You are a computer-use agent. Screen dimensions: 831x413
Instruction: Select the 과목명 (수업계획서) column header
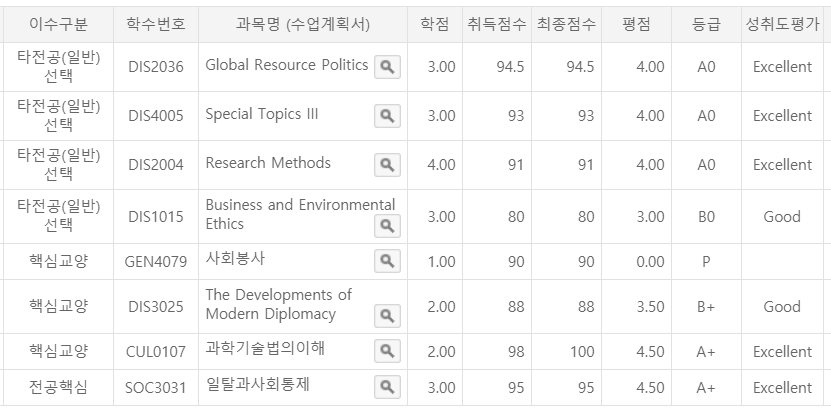(303, 24)
